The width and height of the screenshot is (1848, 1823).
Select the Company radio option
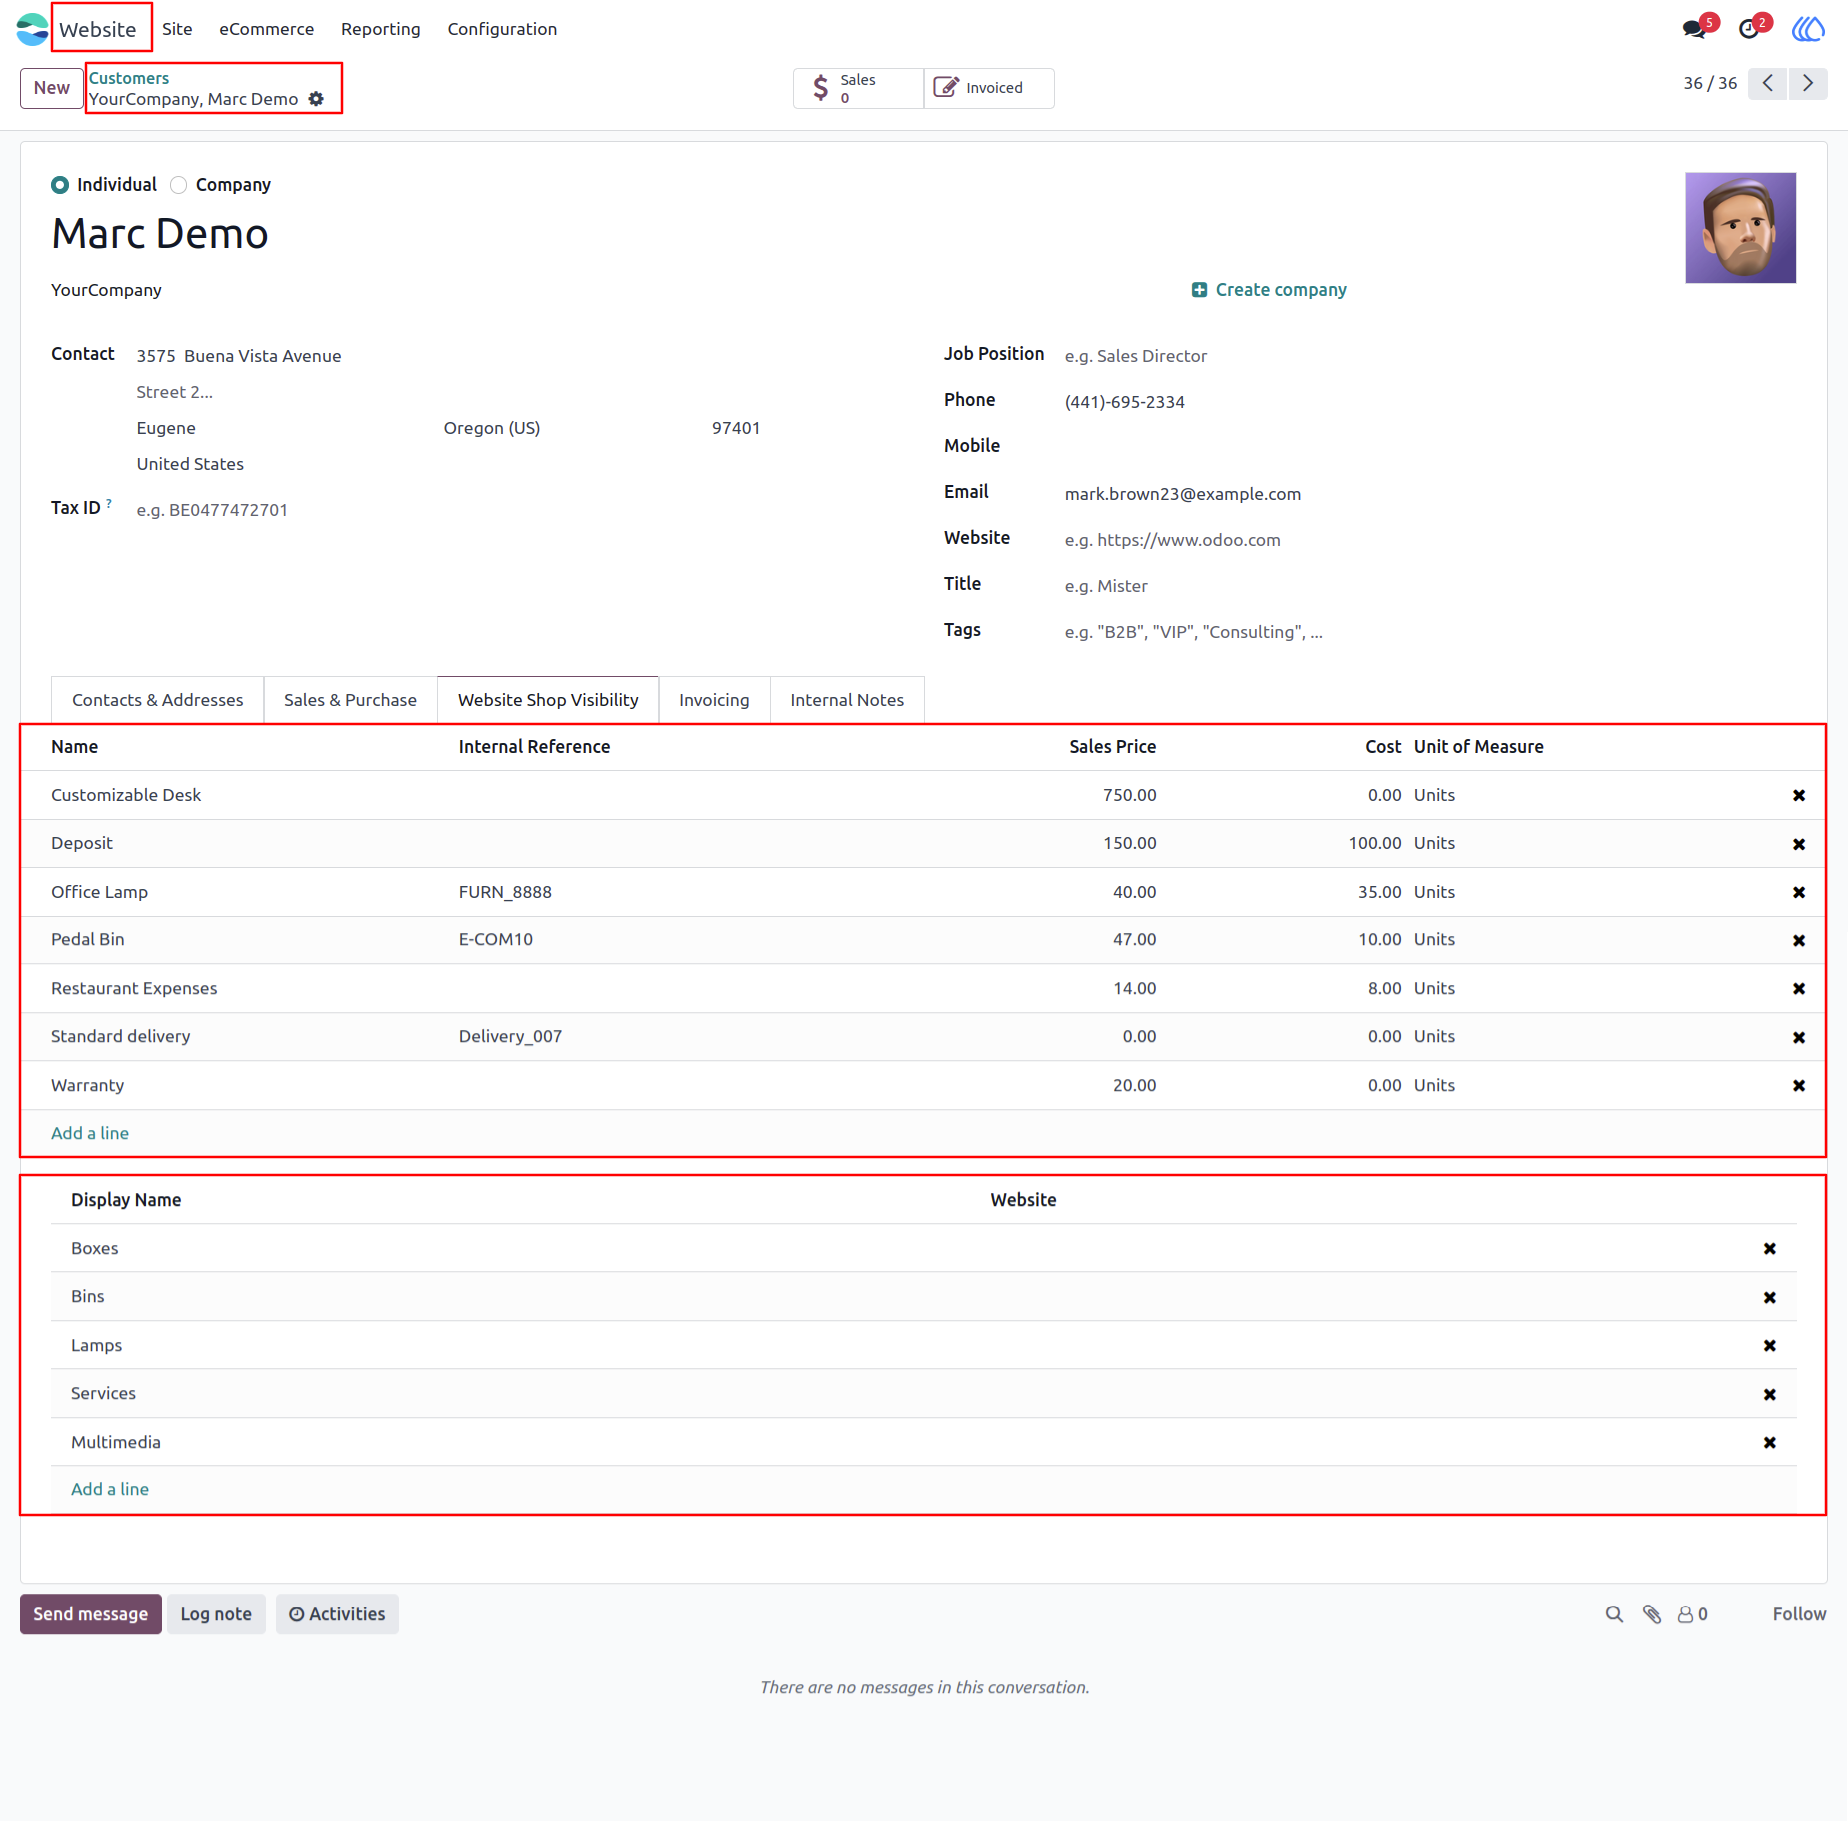click(x=178, y=185)
